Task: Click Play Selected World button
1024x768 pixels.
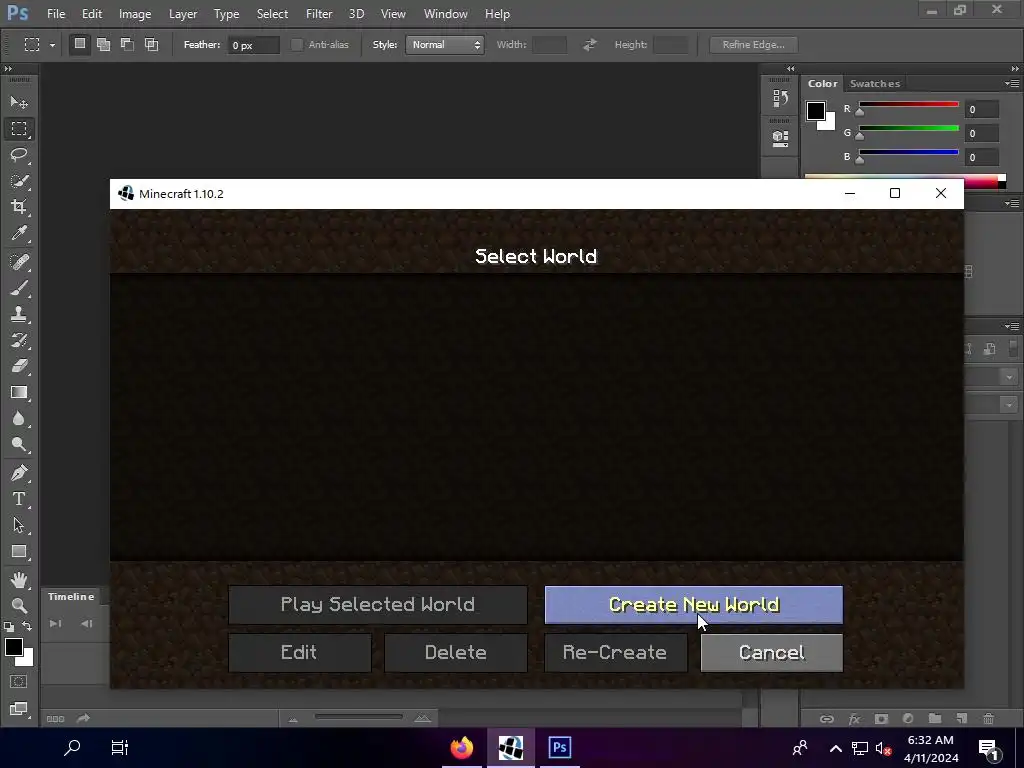Action: point(377,605)
